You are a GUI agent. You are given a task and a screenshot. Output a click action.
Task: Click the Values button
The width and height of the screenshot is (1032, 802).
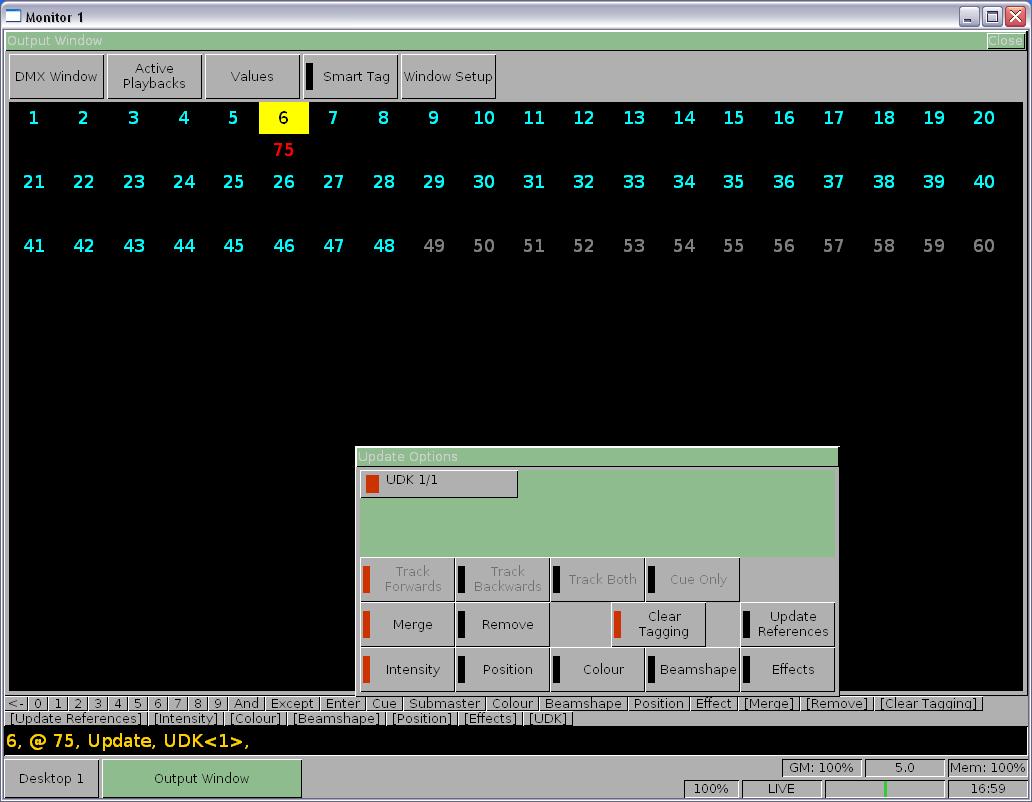252,76
